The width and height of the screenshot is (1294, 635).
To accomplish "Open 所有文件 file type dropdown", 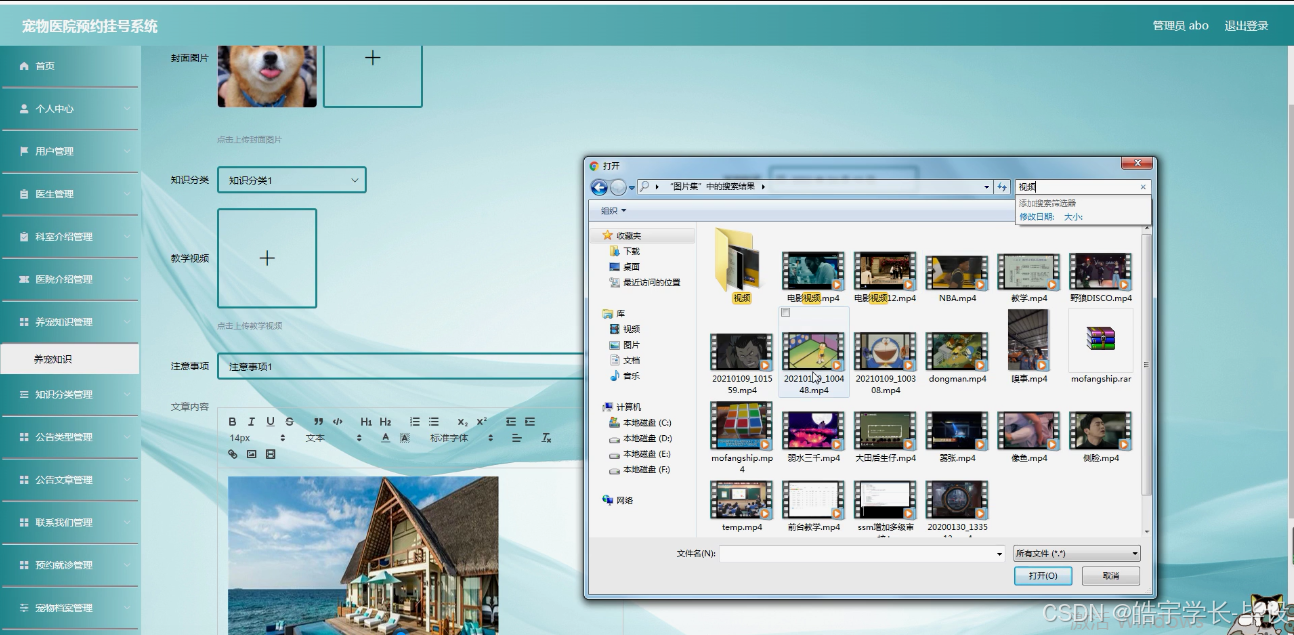I will tap(1076, 553).
